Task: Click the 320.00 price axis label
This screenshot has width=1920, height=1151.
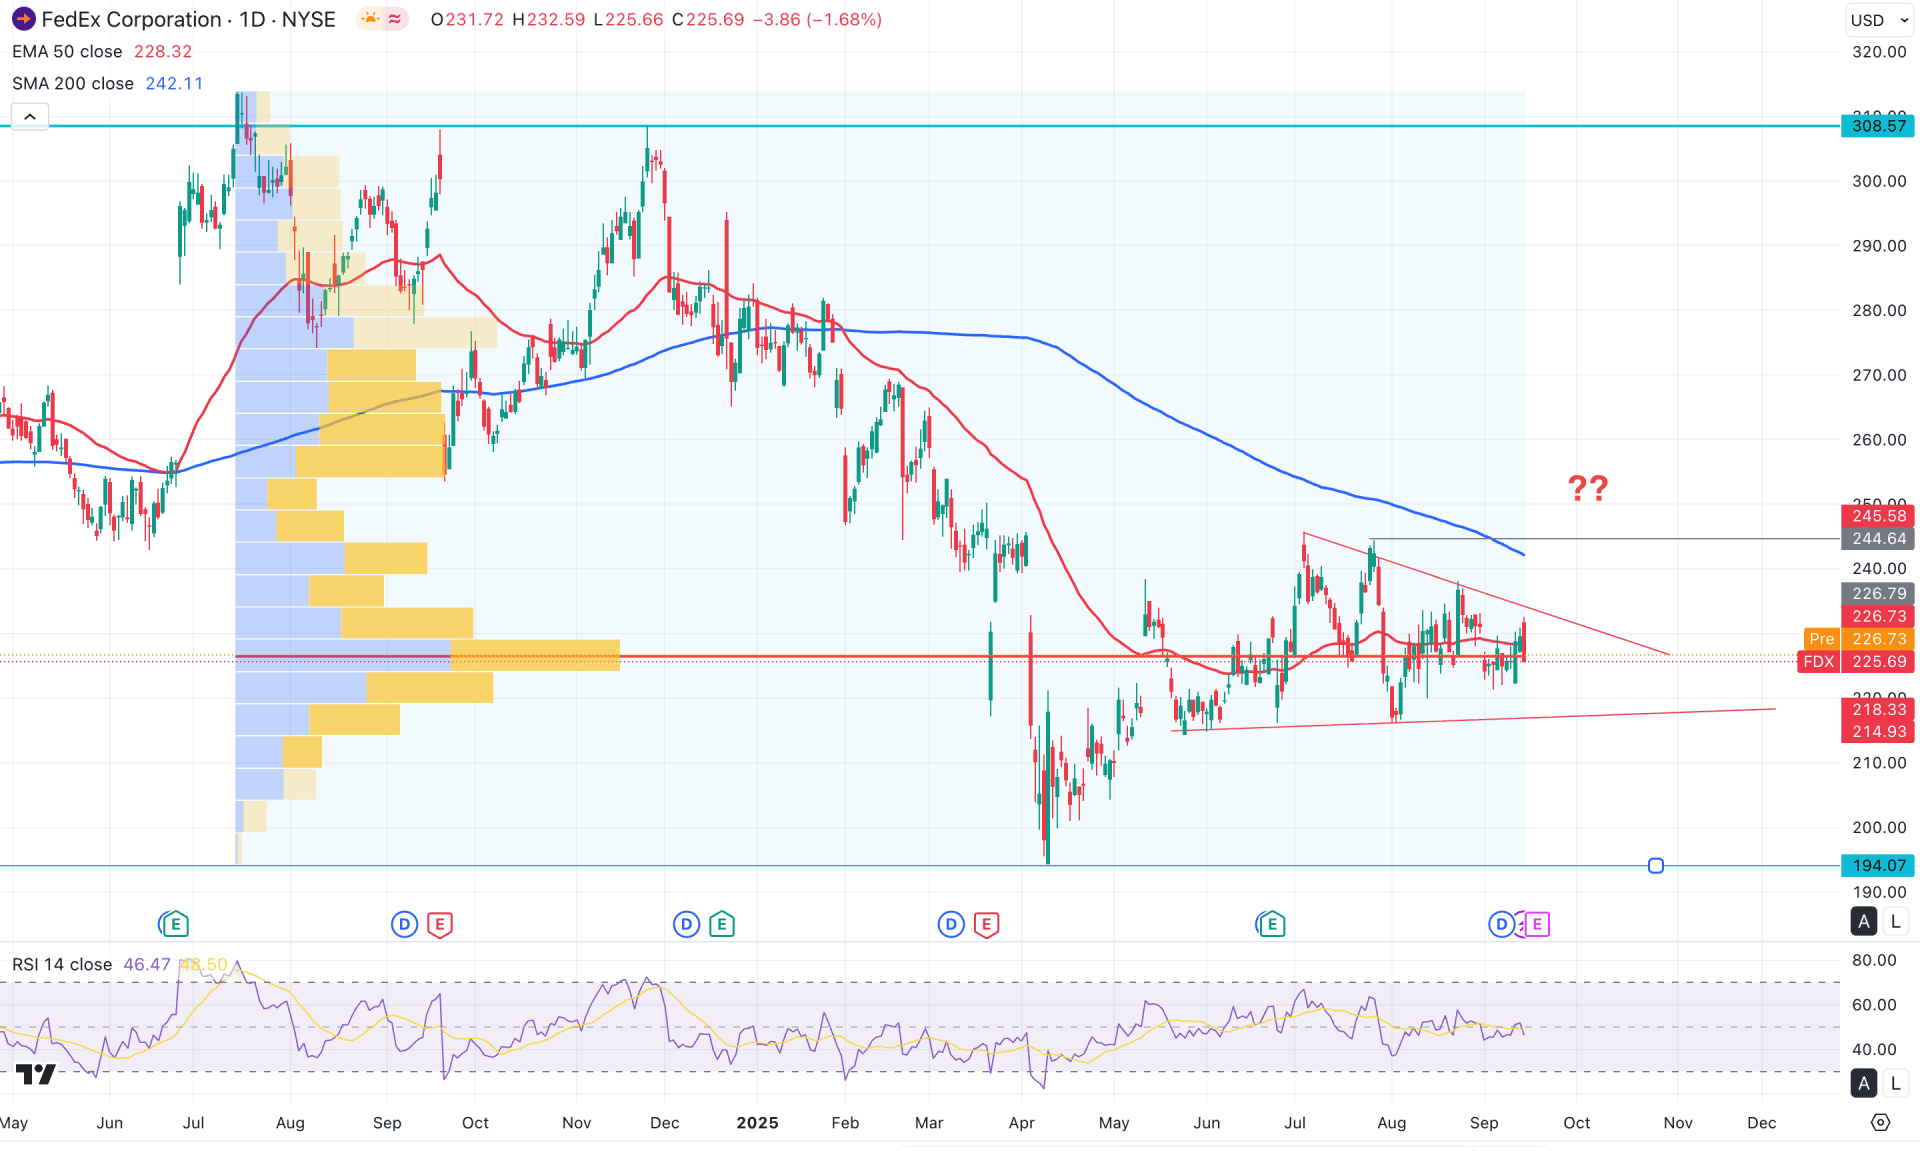Action: click(x=1879, y=52)
